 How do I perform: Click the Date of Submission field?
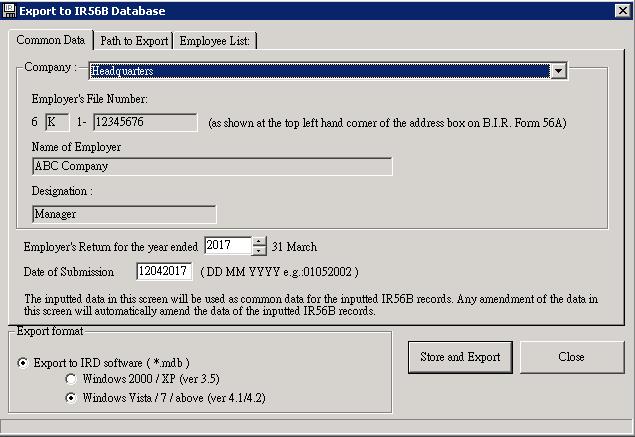point(164,271)
